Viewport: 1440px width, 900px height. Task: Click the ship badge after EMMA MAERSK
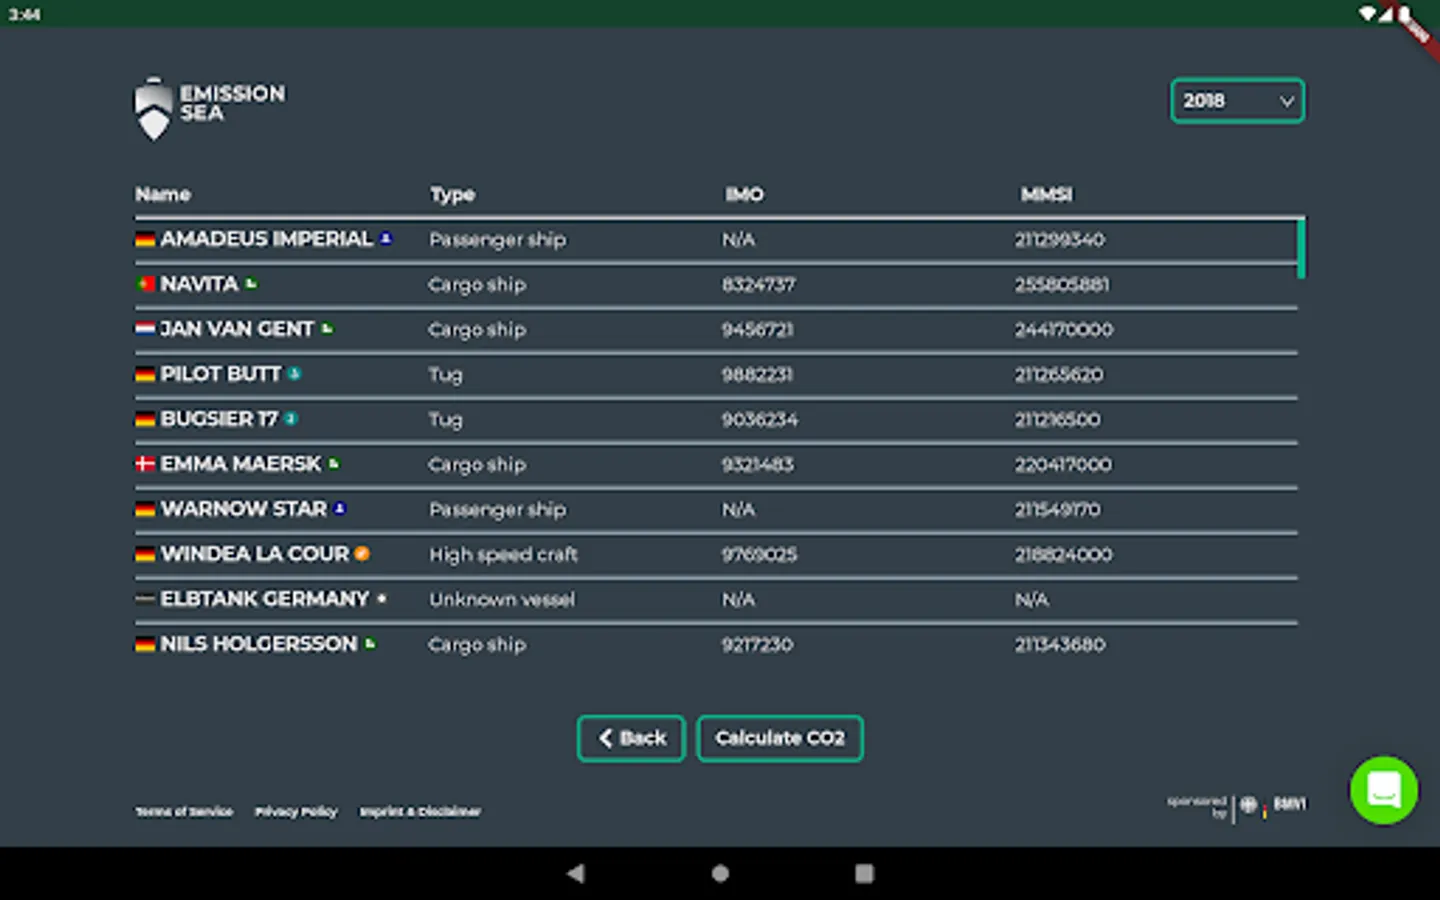pos(334,463)
